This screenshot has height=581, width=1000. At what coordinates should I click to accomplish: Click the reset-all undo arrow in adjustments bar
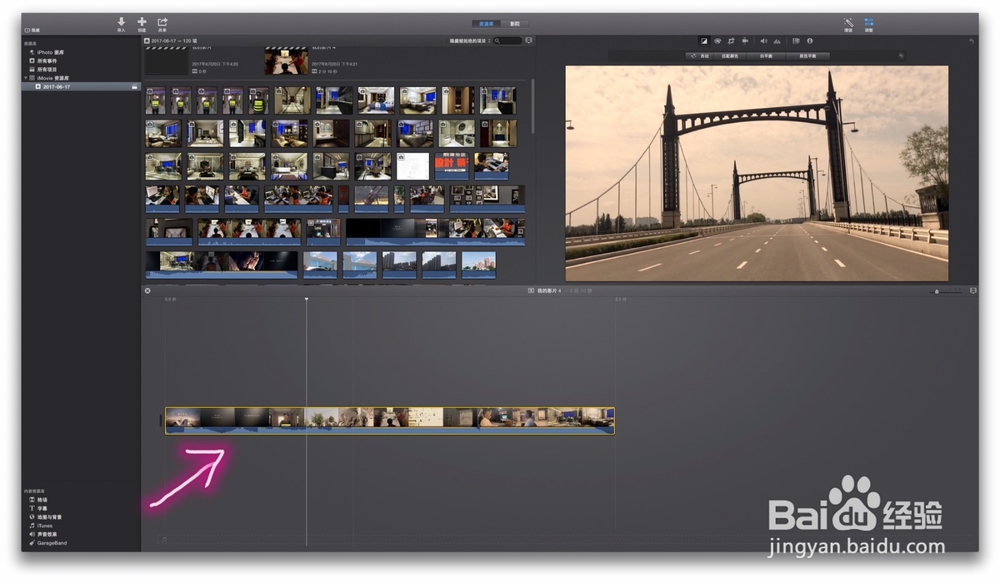click(x=971, y=41)
